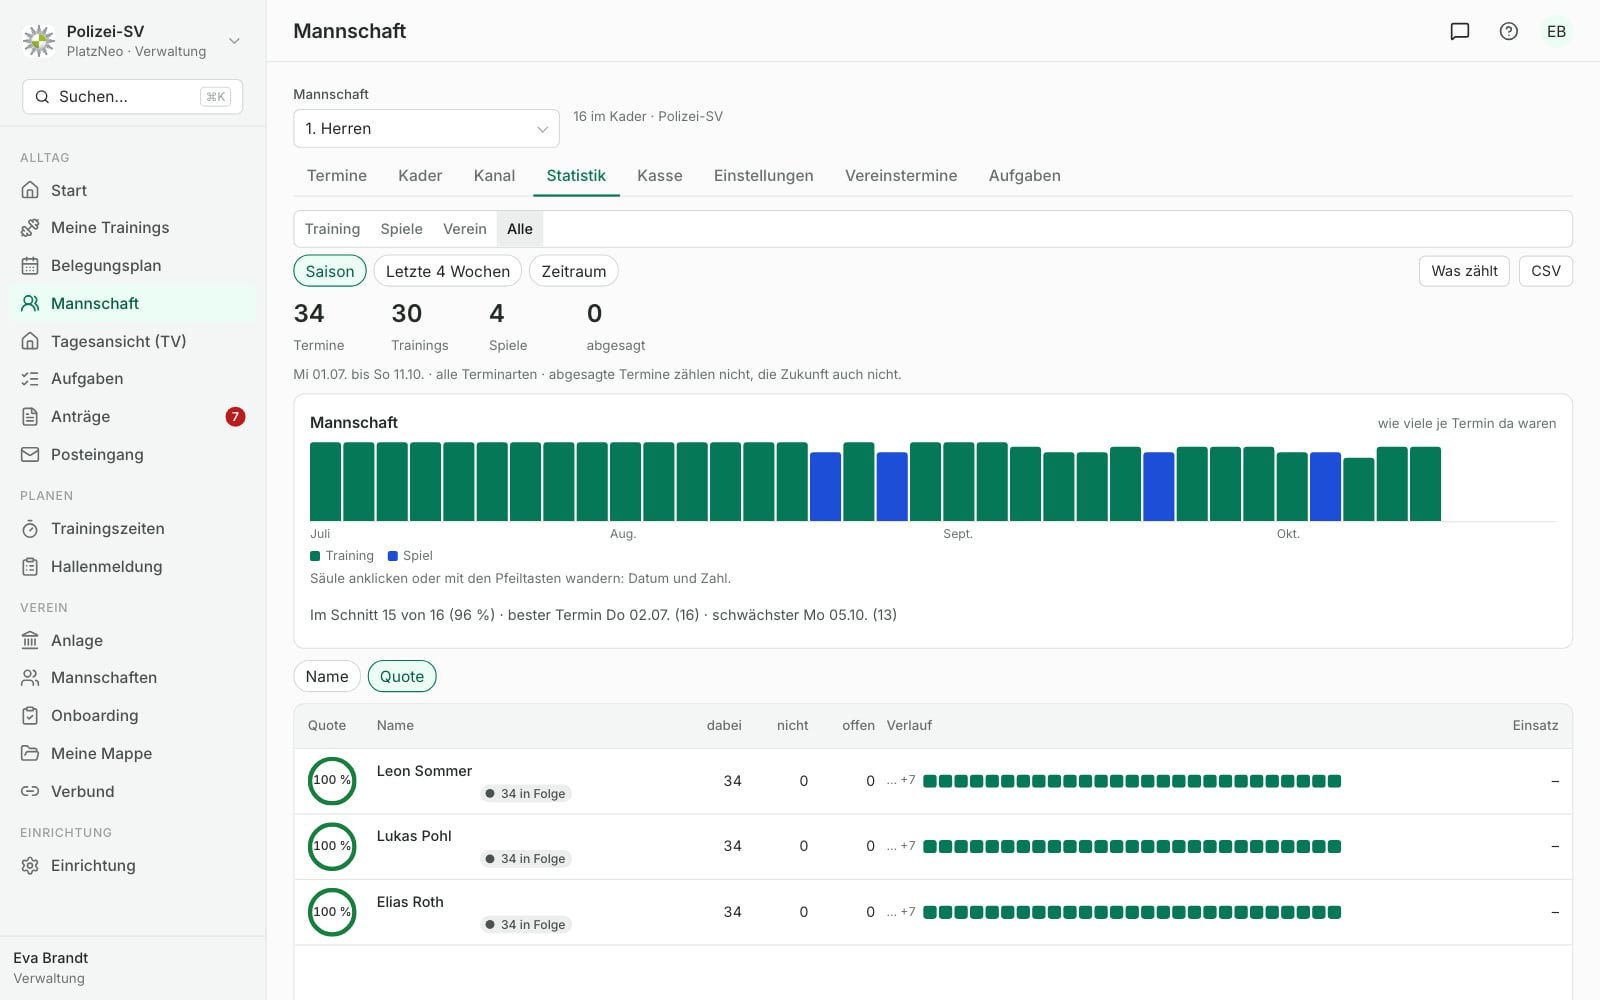Click the red 7 badge on Anträge
This screenshot has height=1000, width=1600.
[235, 417]
